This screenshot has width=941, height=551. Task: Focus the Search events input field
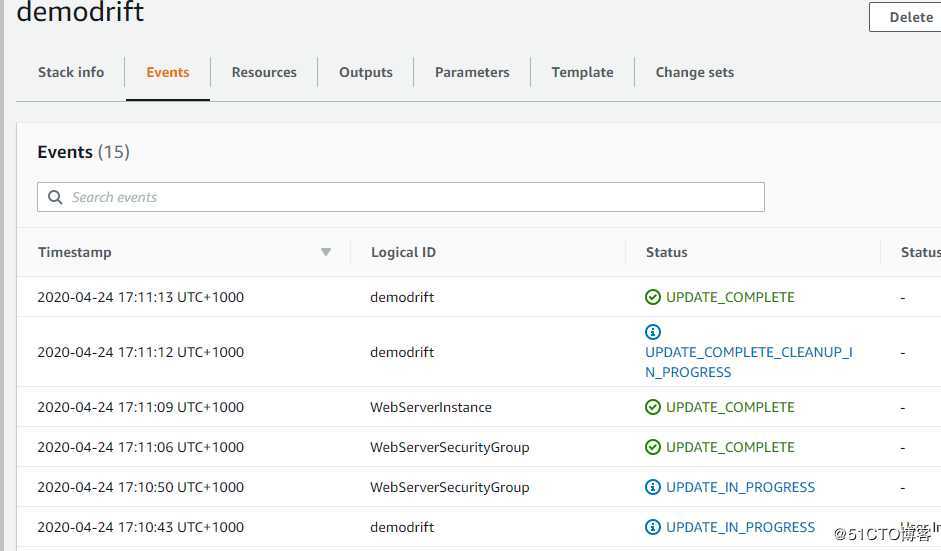(410, 197)
